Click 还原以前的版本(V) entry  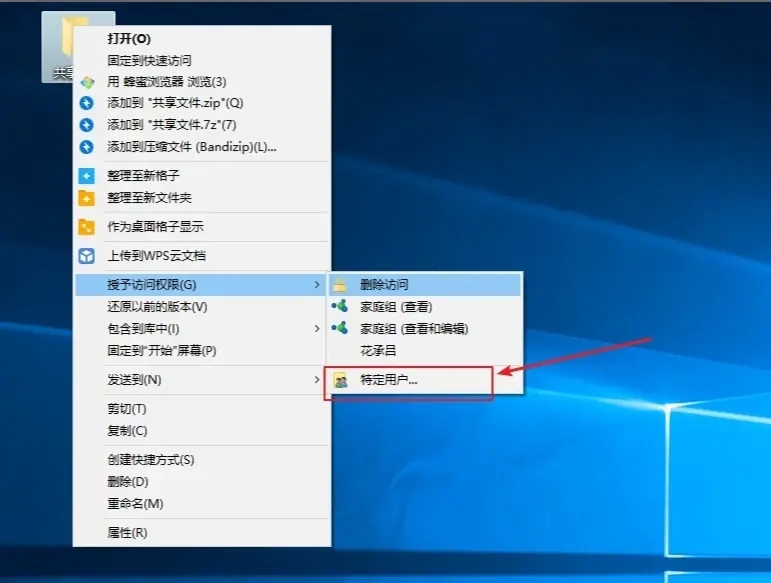(157, 307)
